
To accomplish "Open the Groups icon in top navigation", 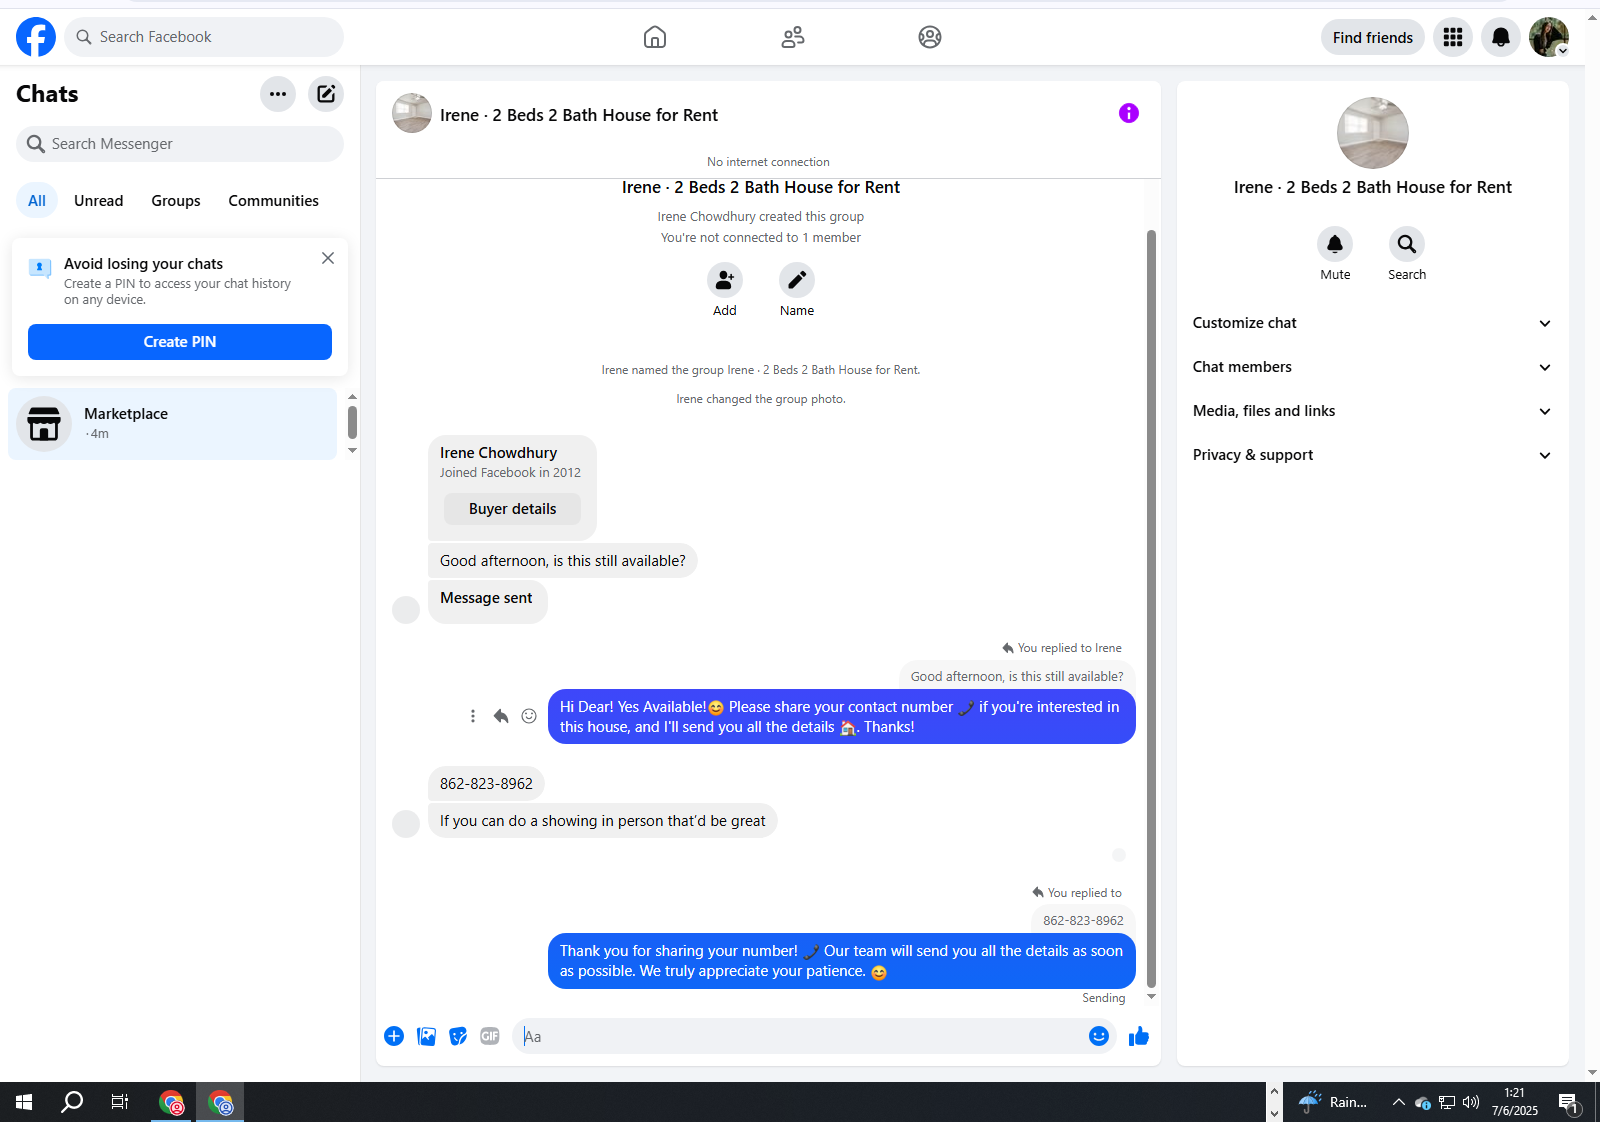I will (930, 37).
